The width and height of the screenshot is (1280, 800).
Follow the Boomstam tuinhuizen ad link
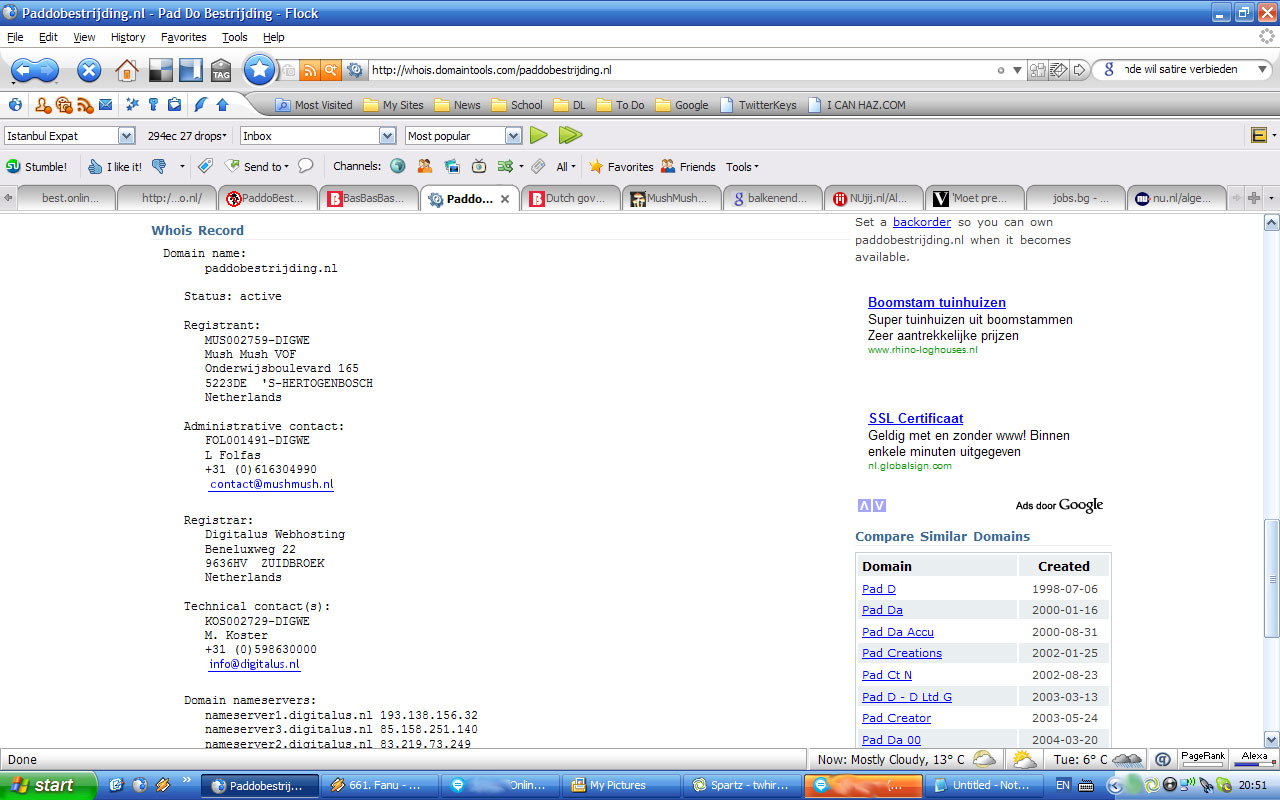pos(936,302)
